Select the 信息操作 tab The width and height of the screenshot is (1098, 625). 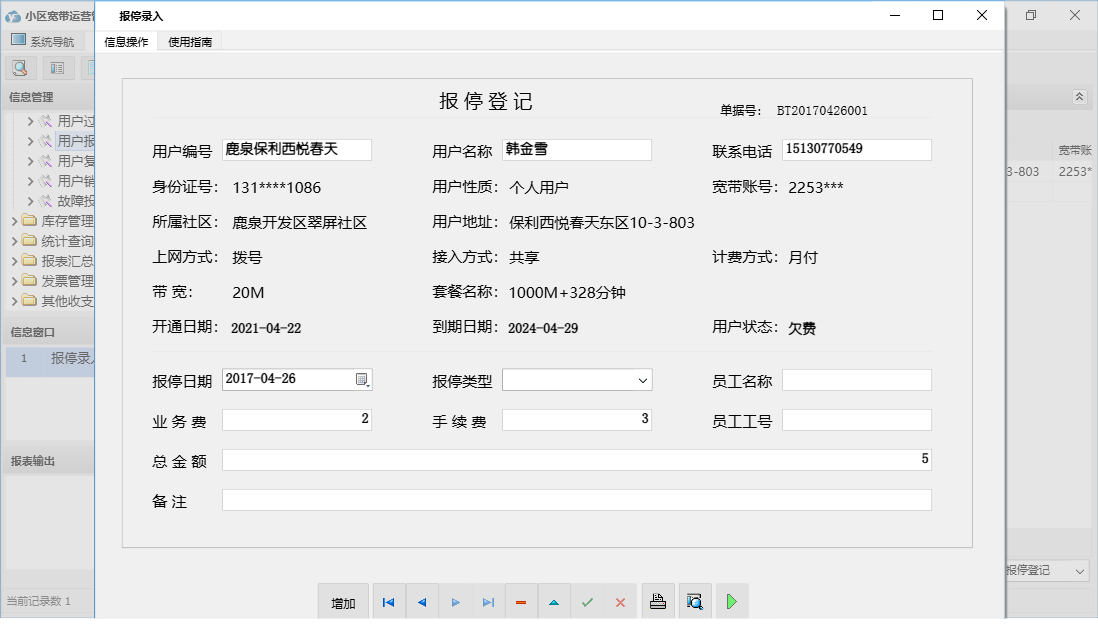coord(126,42)
